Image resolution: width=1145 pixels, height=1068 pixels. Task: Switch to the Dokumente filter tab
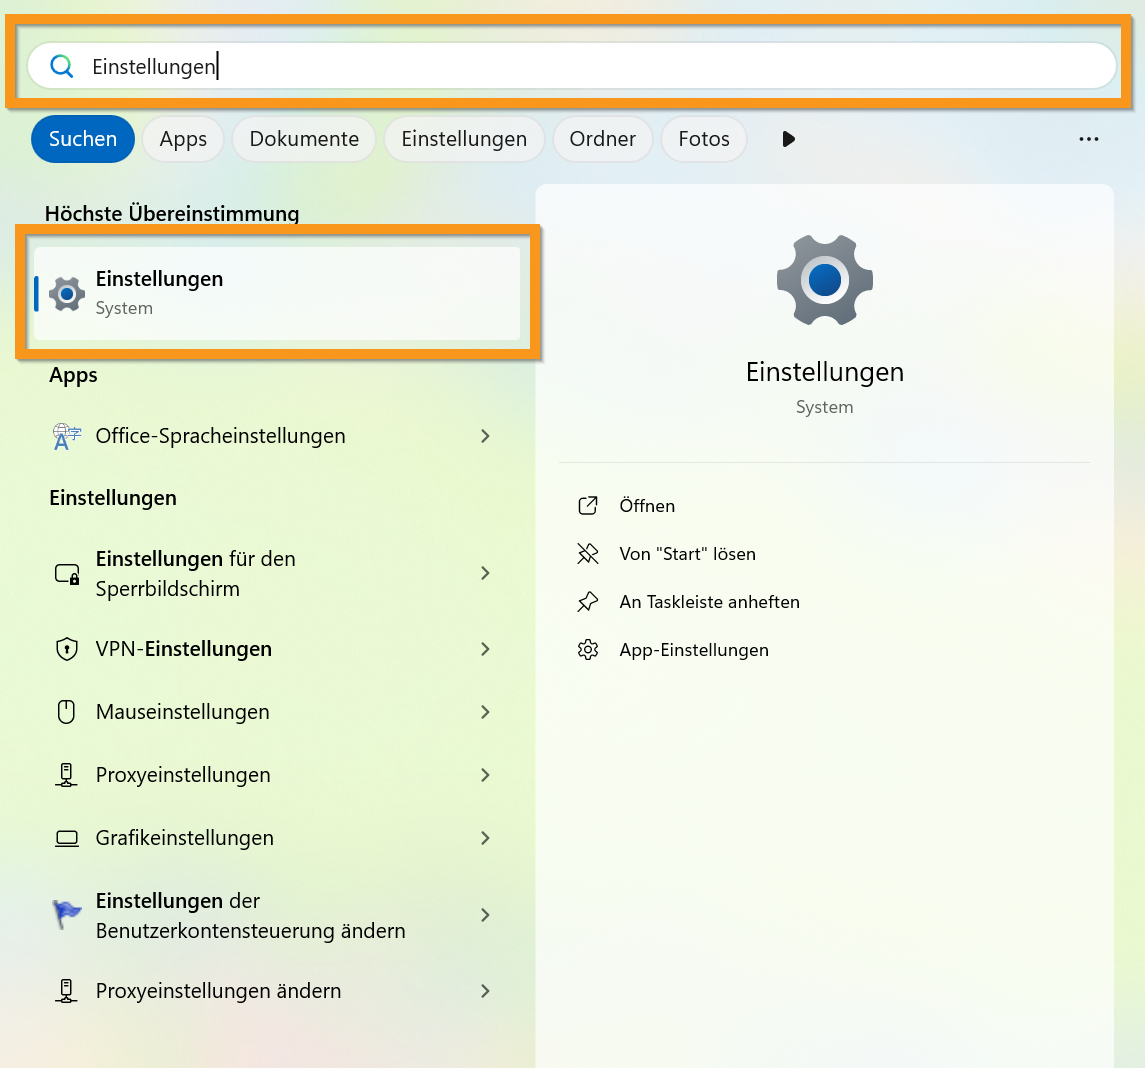[304, 139]
